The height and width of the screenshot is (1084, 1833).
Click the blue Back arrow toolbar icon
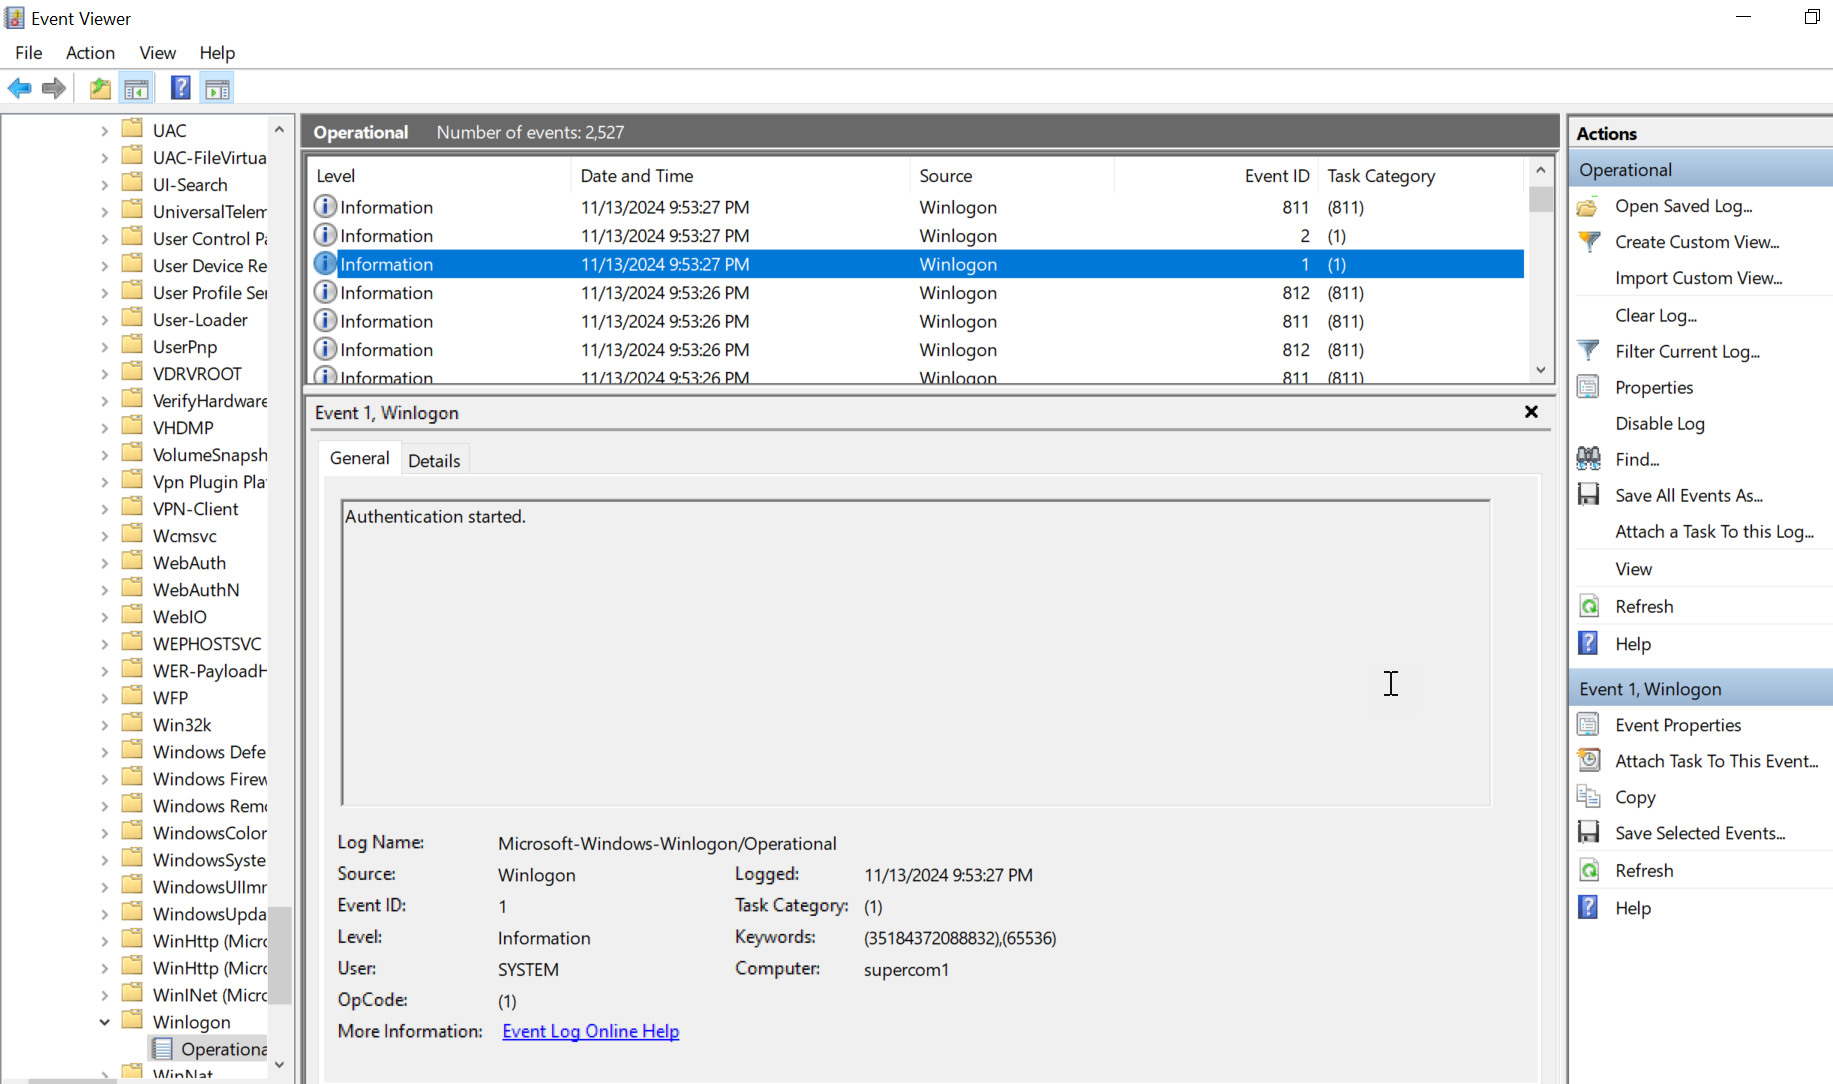[x=19, y=88]
